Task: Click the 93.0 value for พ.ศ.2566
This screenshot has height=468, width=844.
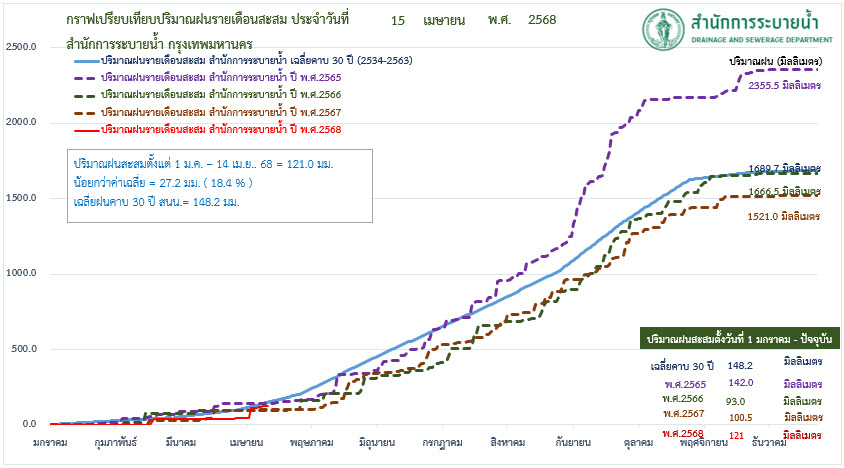Action: pos(736,400)
